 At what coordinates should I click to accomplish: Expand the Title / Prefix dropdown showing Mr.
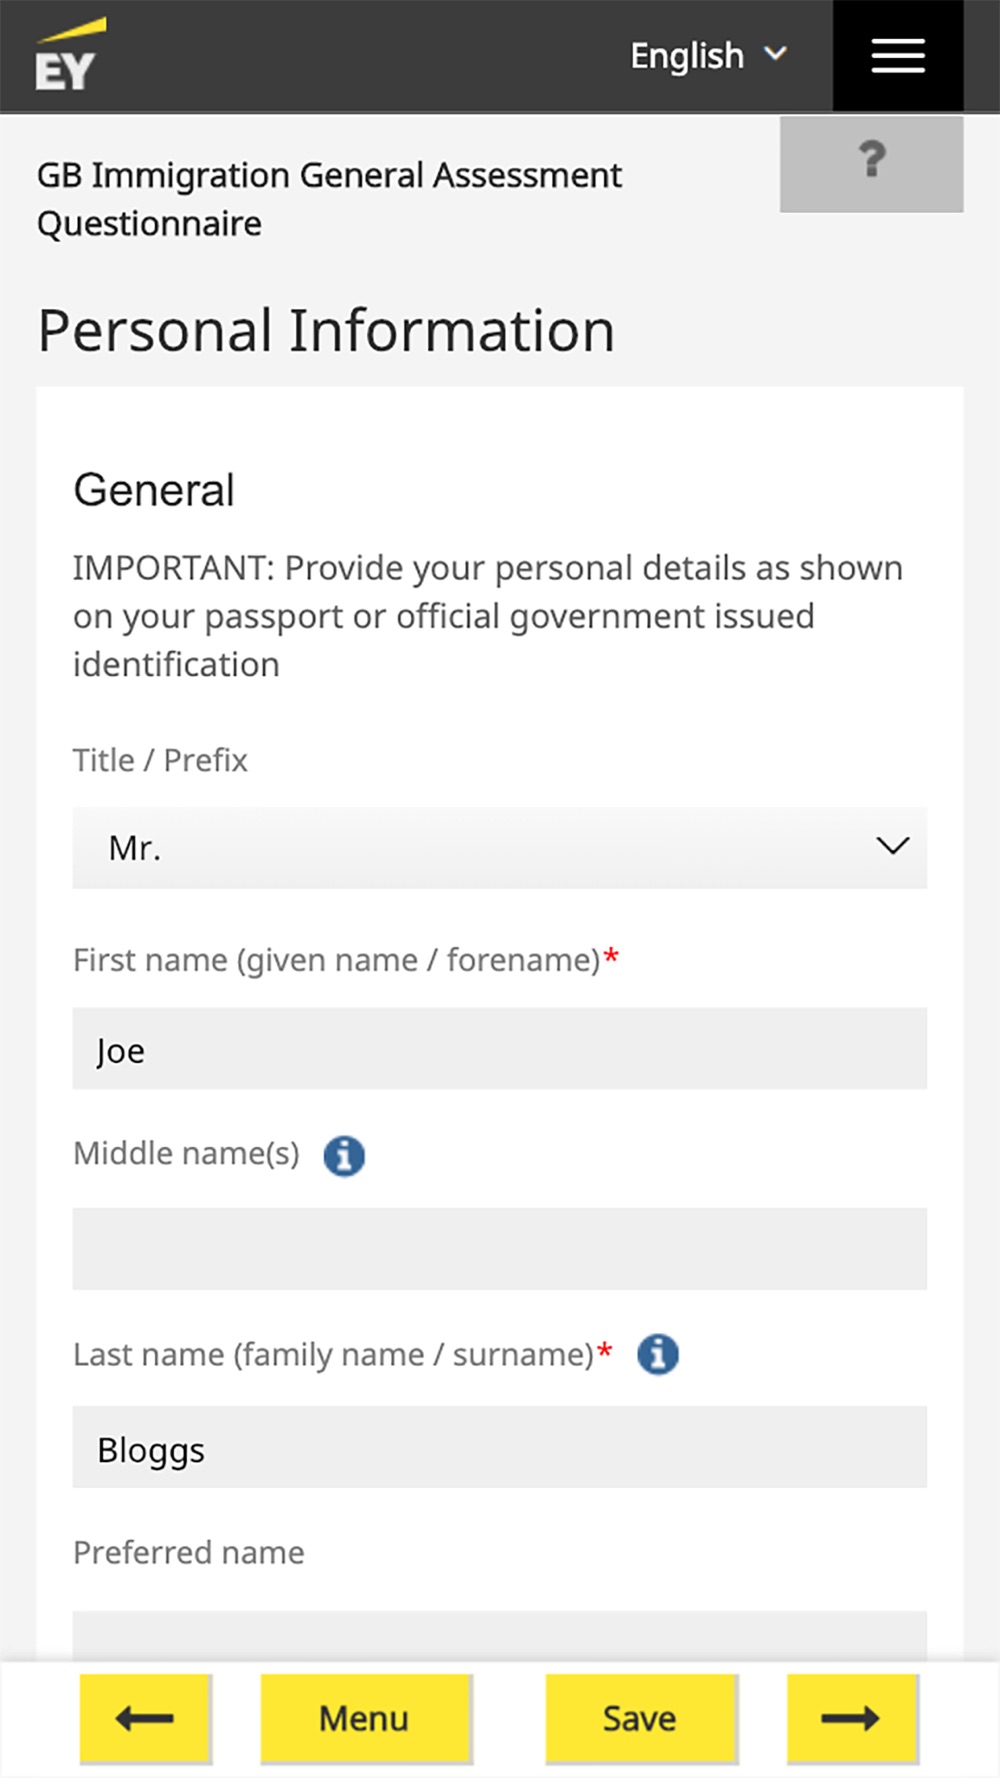[x=499, y=848]
